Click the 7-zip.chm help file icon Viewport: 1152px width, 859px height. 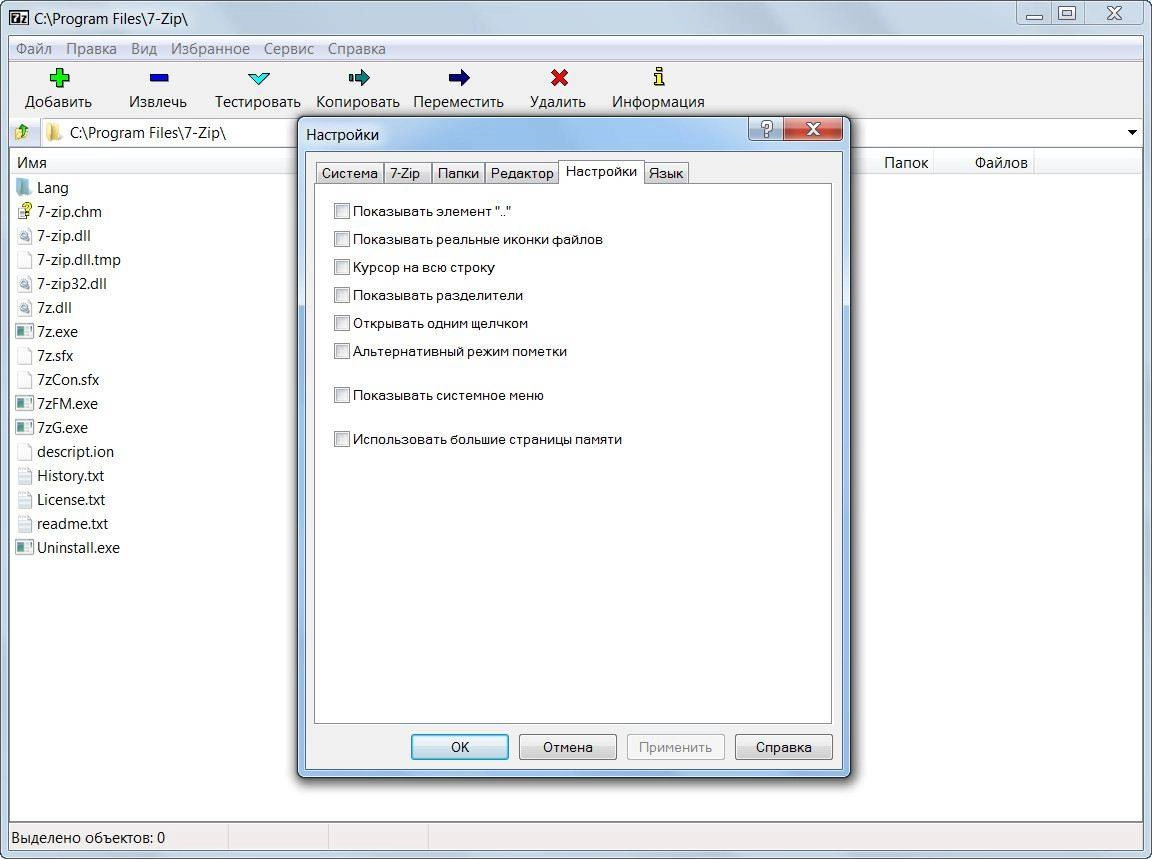24,212
